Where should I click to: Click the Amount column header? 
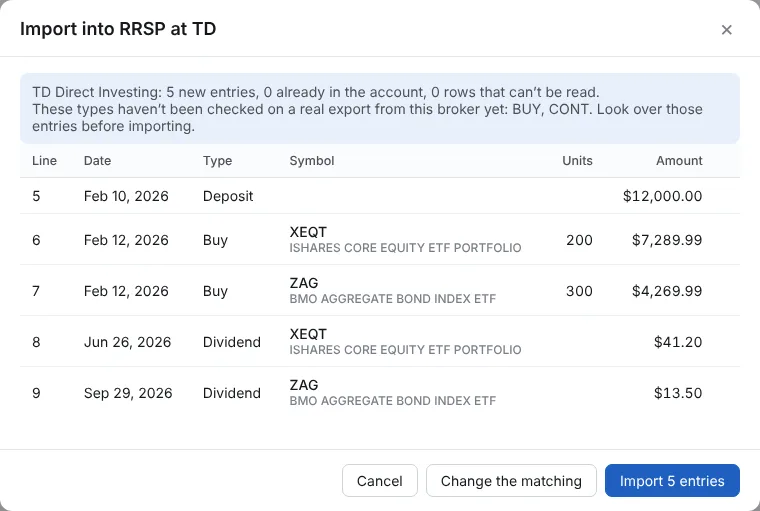point(679,160)
